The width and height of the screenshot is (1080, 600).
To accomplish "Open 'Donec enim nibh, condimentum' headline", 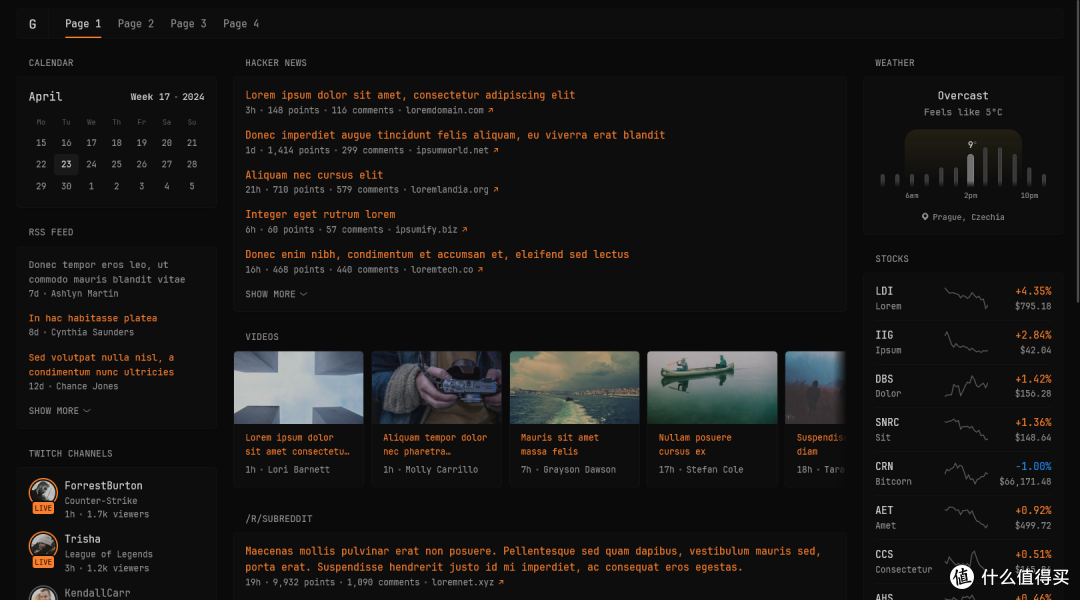I will coord(437,254).
